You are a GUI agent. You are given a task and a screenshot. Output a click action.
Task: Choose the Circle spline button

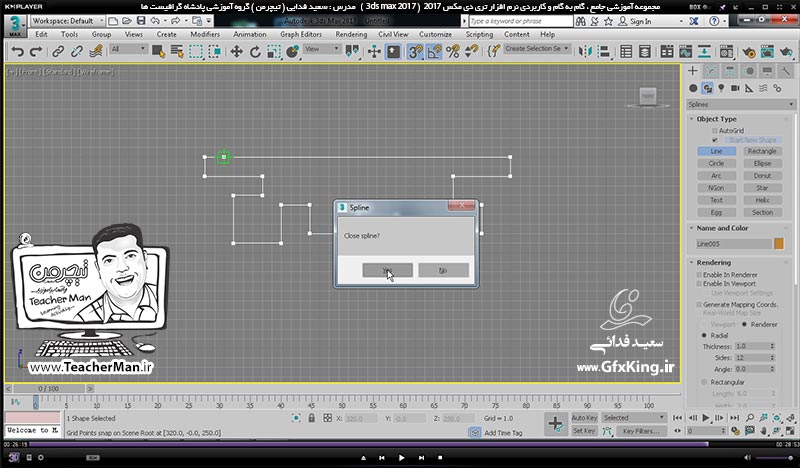716,163
